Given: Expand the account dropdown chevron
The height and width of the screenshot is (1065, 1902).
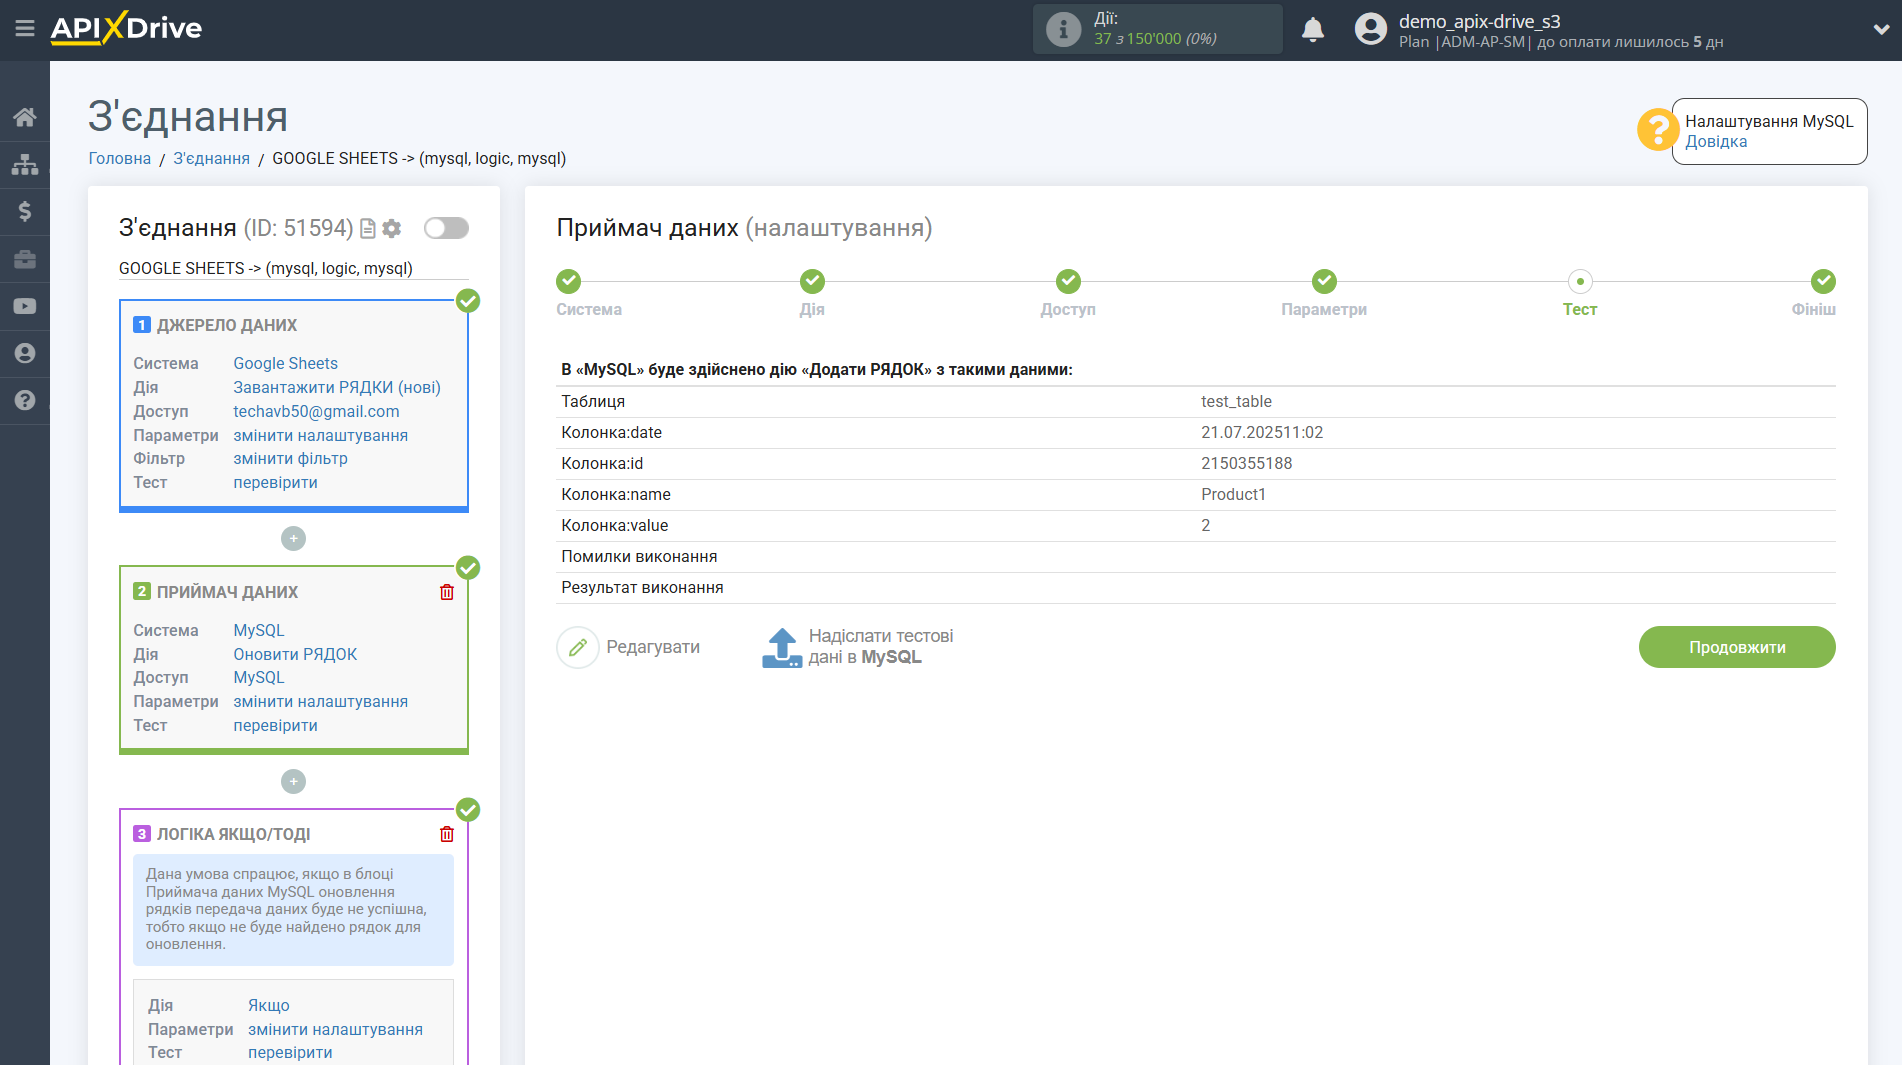Looking at the screenshot, I should pos(1881,29).
